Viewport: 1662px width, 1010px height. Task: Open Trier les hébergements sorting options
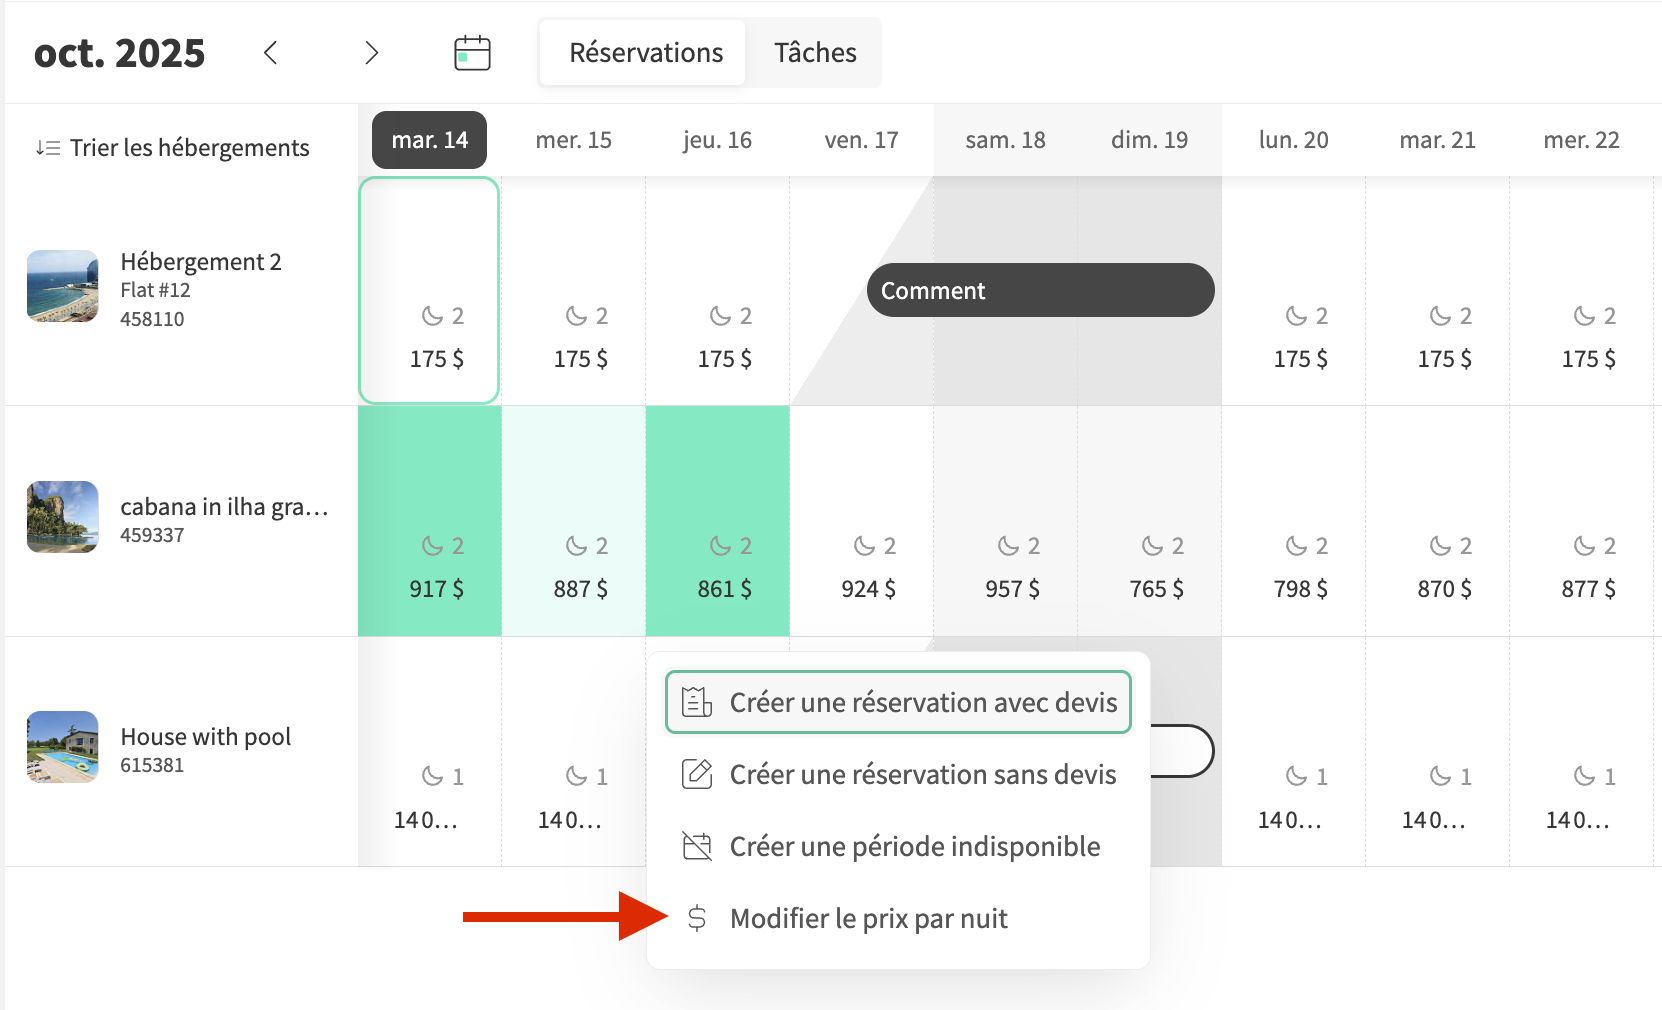(189, 148)
